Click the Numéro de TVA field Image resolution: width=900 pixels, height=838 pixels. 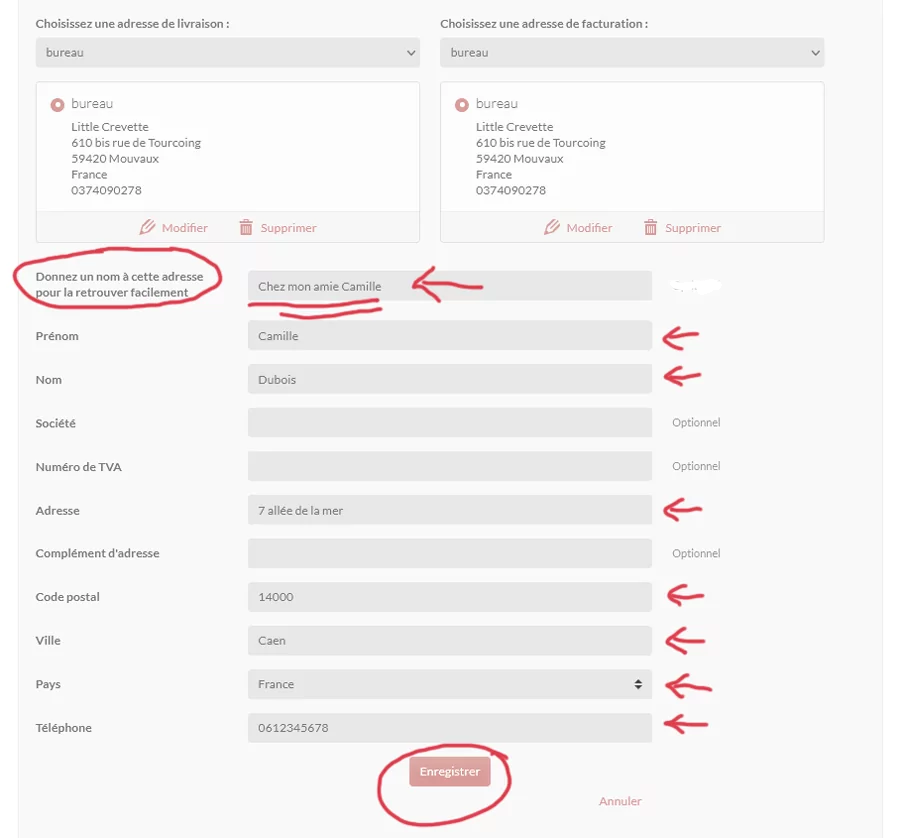coord(450,466)
